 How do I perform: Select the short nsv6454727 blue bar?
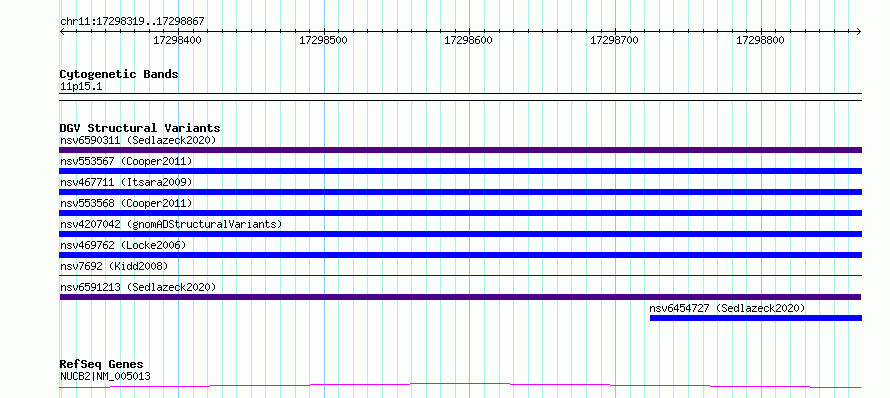click(755, 318)
